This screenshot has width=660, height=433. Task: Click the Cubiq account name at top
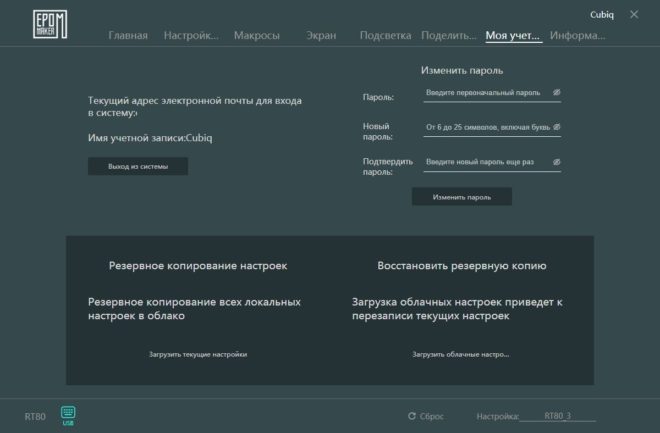tap(601, 15)
